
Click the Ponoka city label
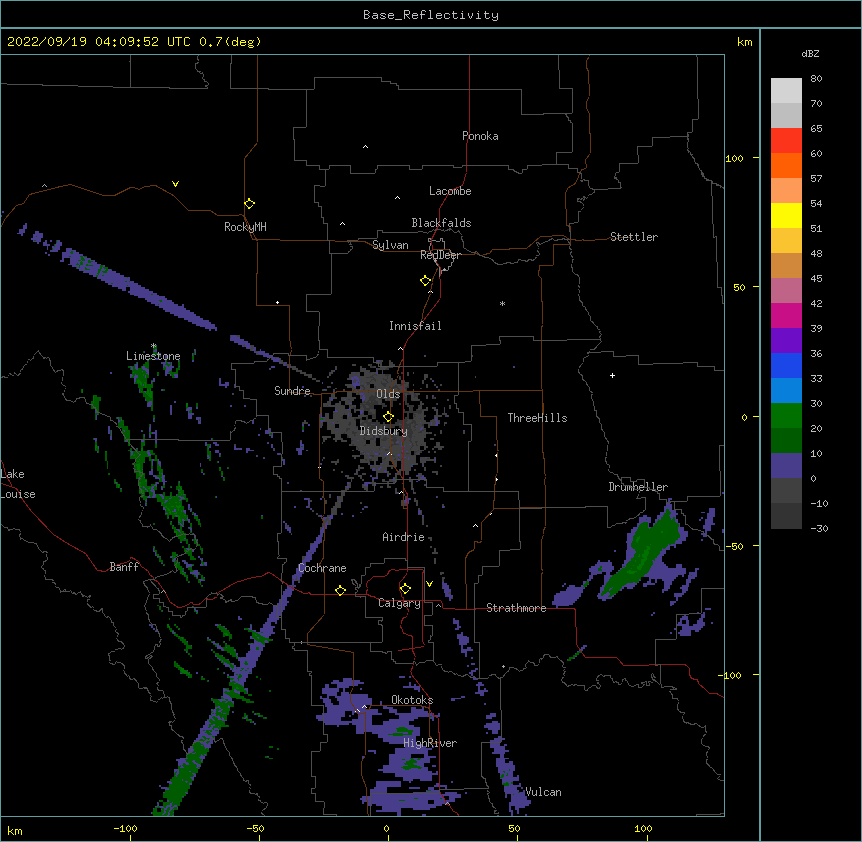480,136
